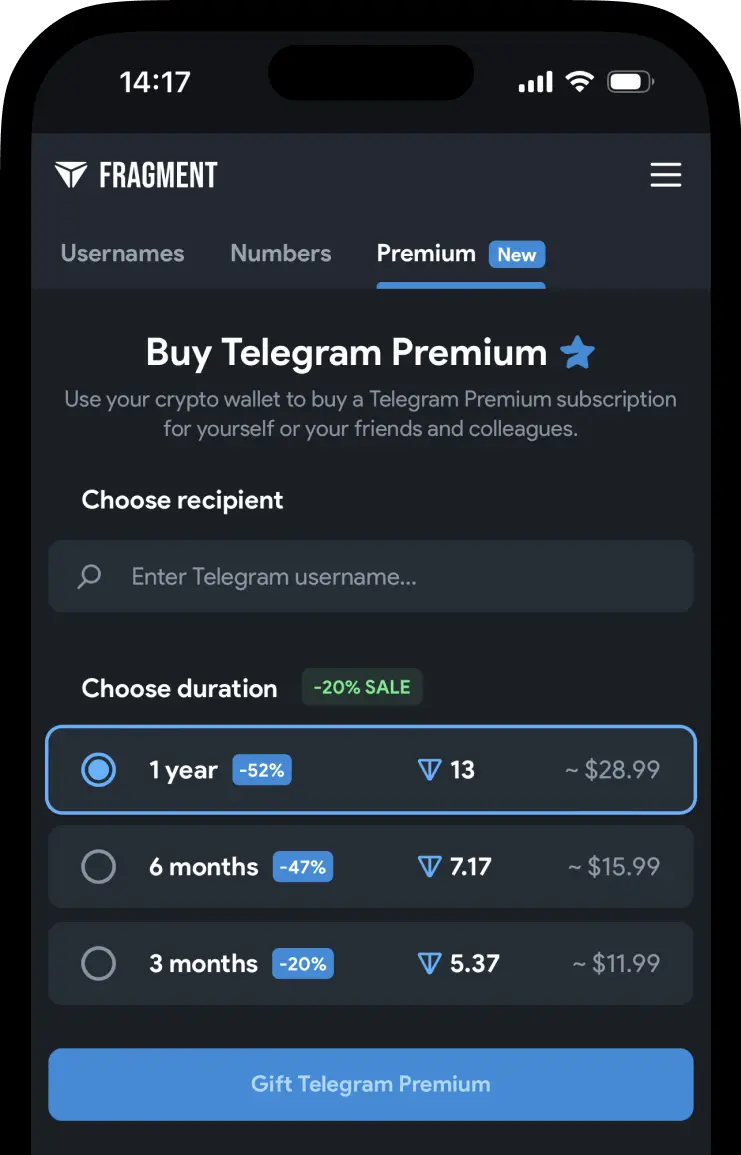Image resolution: width=741 pixels, height=1155 pixels.
Task: Click the TON diamond icon beside 5.37
Action: coord(429,963)
